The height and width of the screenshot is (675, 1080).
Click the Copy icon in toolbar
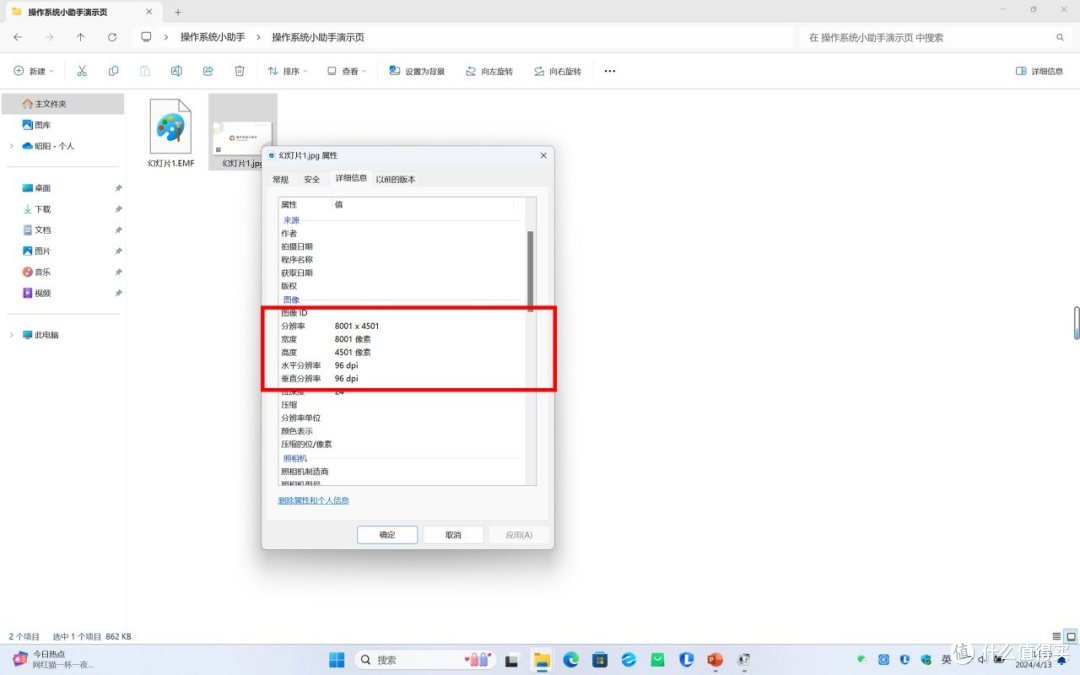[x=113, y=71]
